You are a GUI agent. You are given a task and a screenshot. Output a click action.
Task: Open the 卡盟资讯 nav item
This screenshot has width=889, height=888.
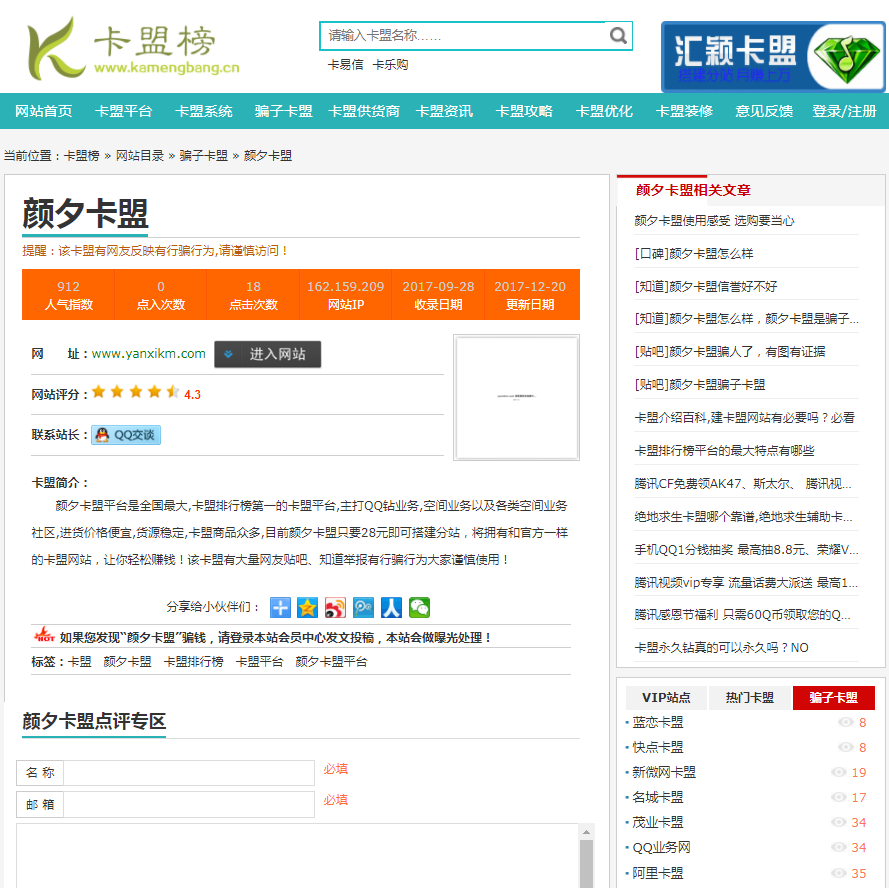click(444, 111)
